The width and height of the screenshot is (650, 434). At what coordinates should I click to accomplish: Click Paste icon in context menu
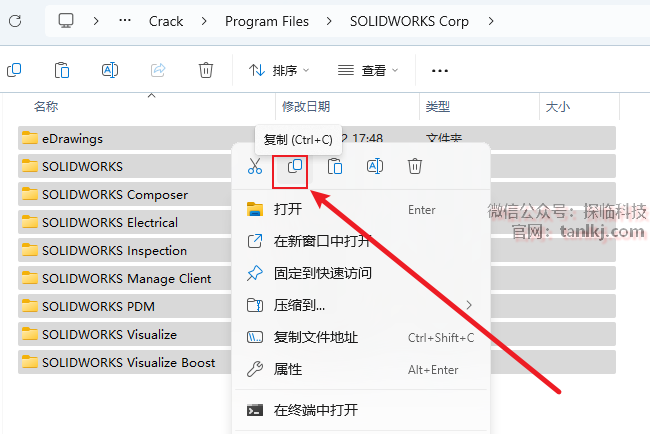(335, 166)
